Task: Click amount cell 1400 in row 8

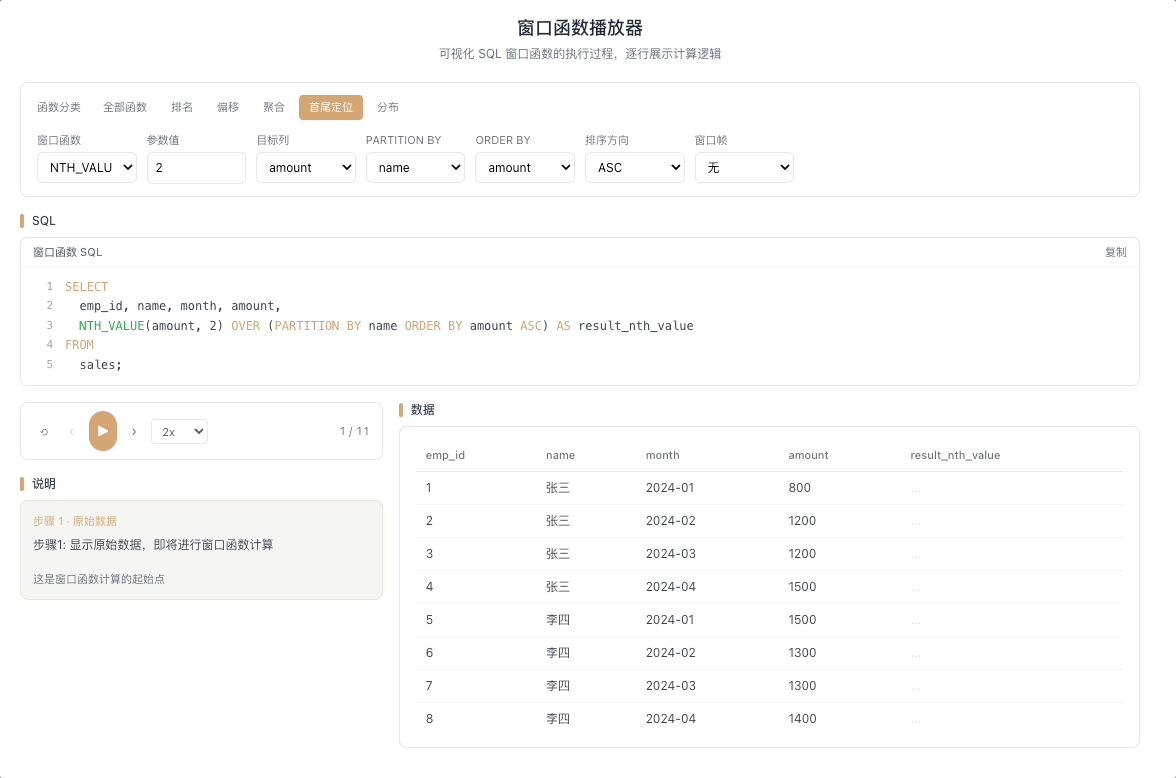Action: (x=802, y=719)
